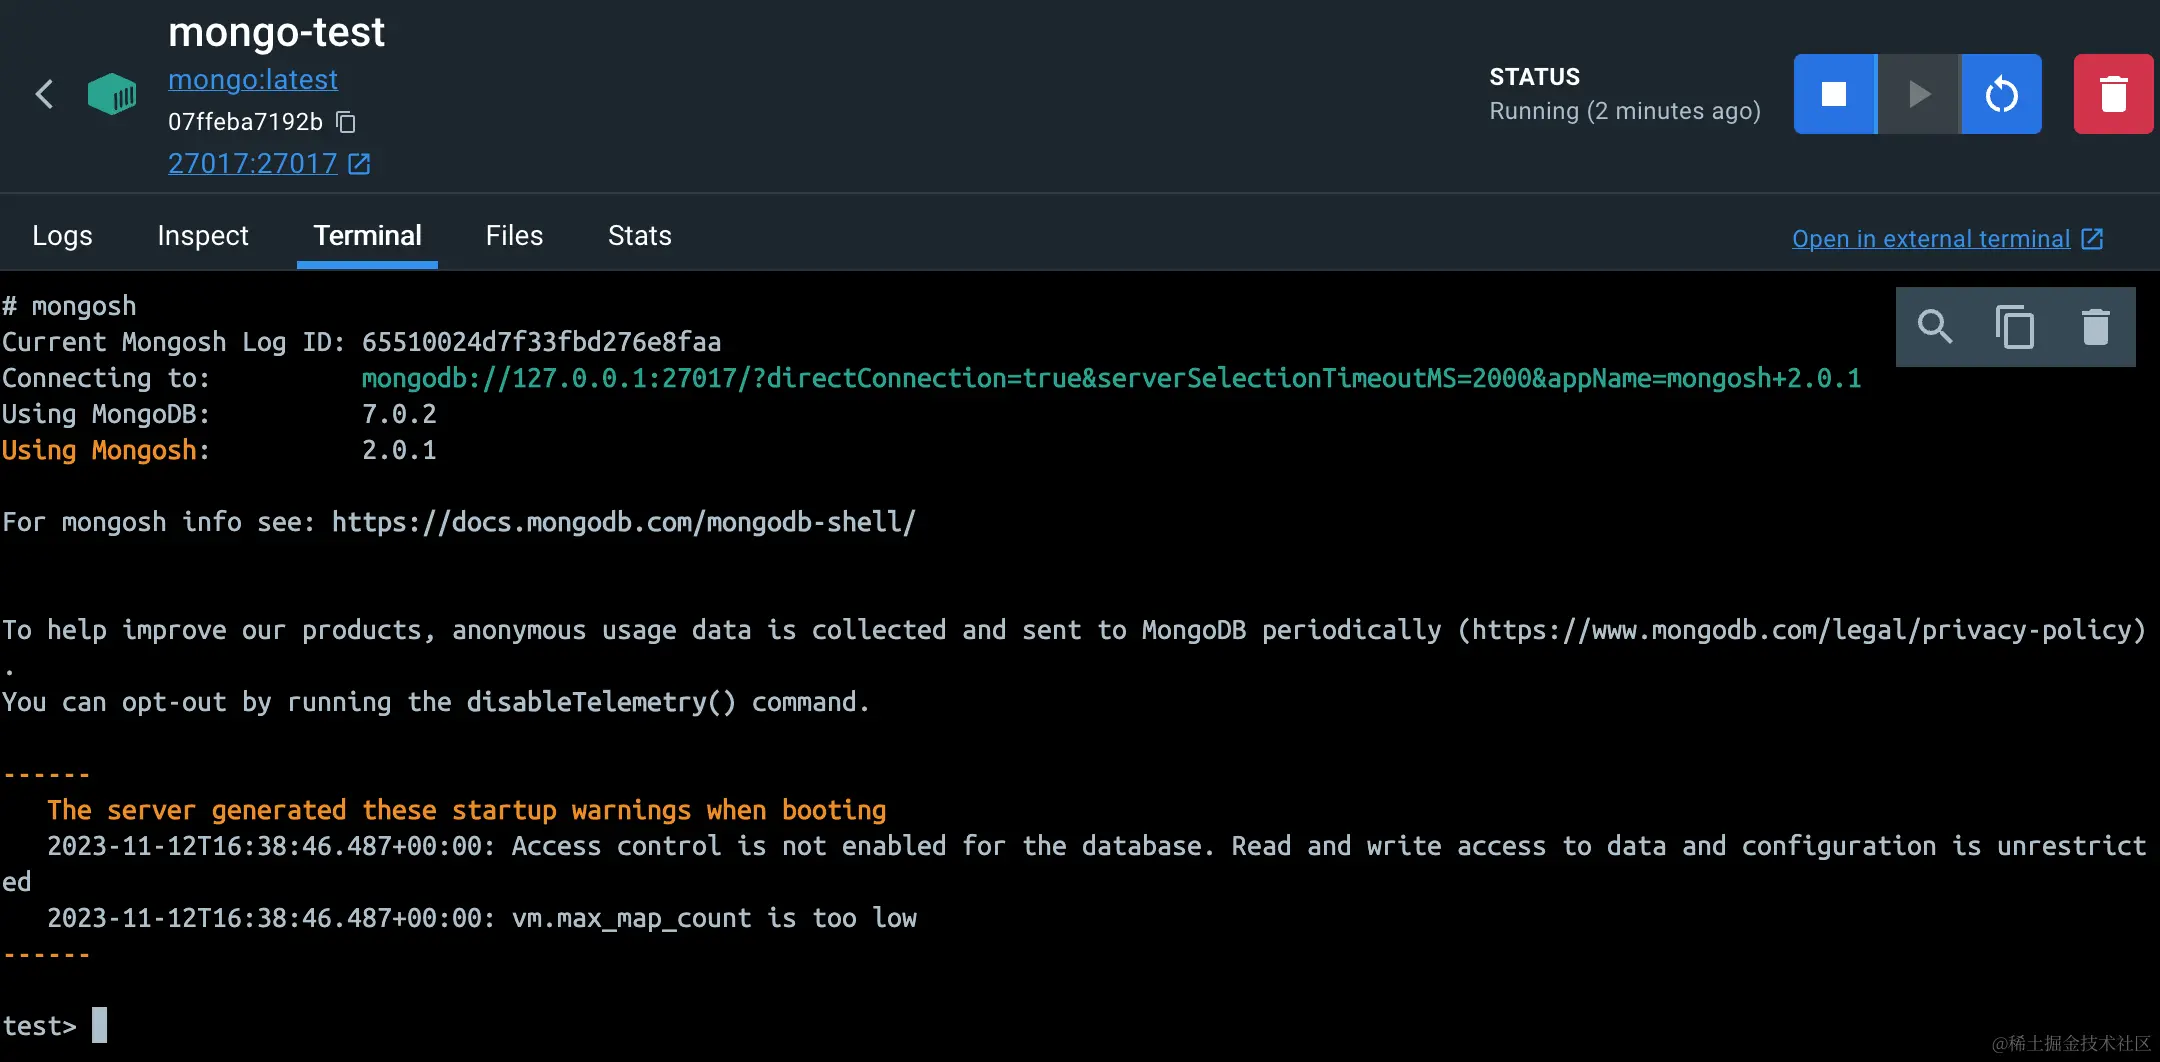The width and height of the screenshot is (2160, 1062).
Task: Click the docs.mongodb.com/mongodb-shell URL
Action: tap(624, 522)
